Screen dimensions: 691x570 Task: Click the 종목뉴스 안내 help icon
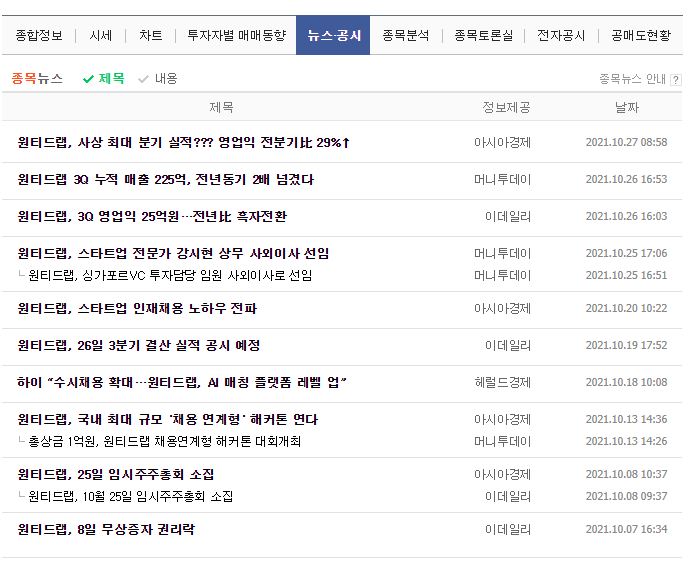click(676, 80)
